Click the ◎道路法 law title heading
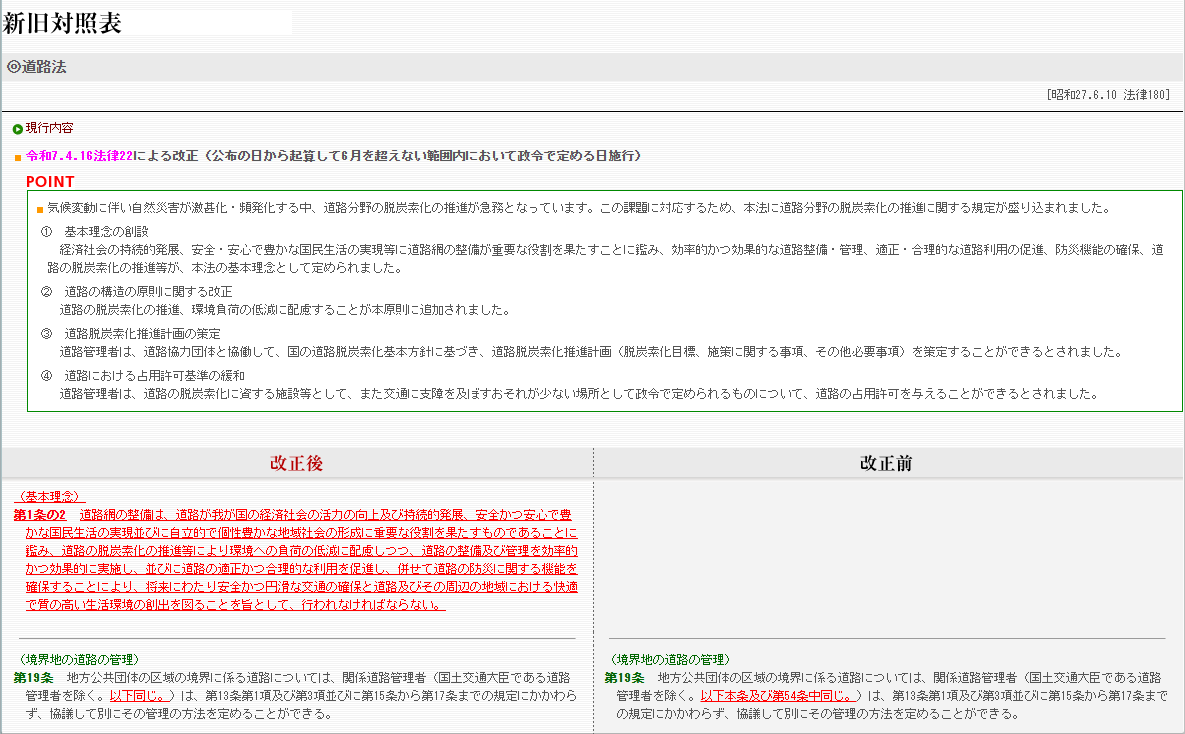Screen dimensions: 1185x734 coord(36,67)
